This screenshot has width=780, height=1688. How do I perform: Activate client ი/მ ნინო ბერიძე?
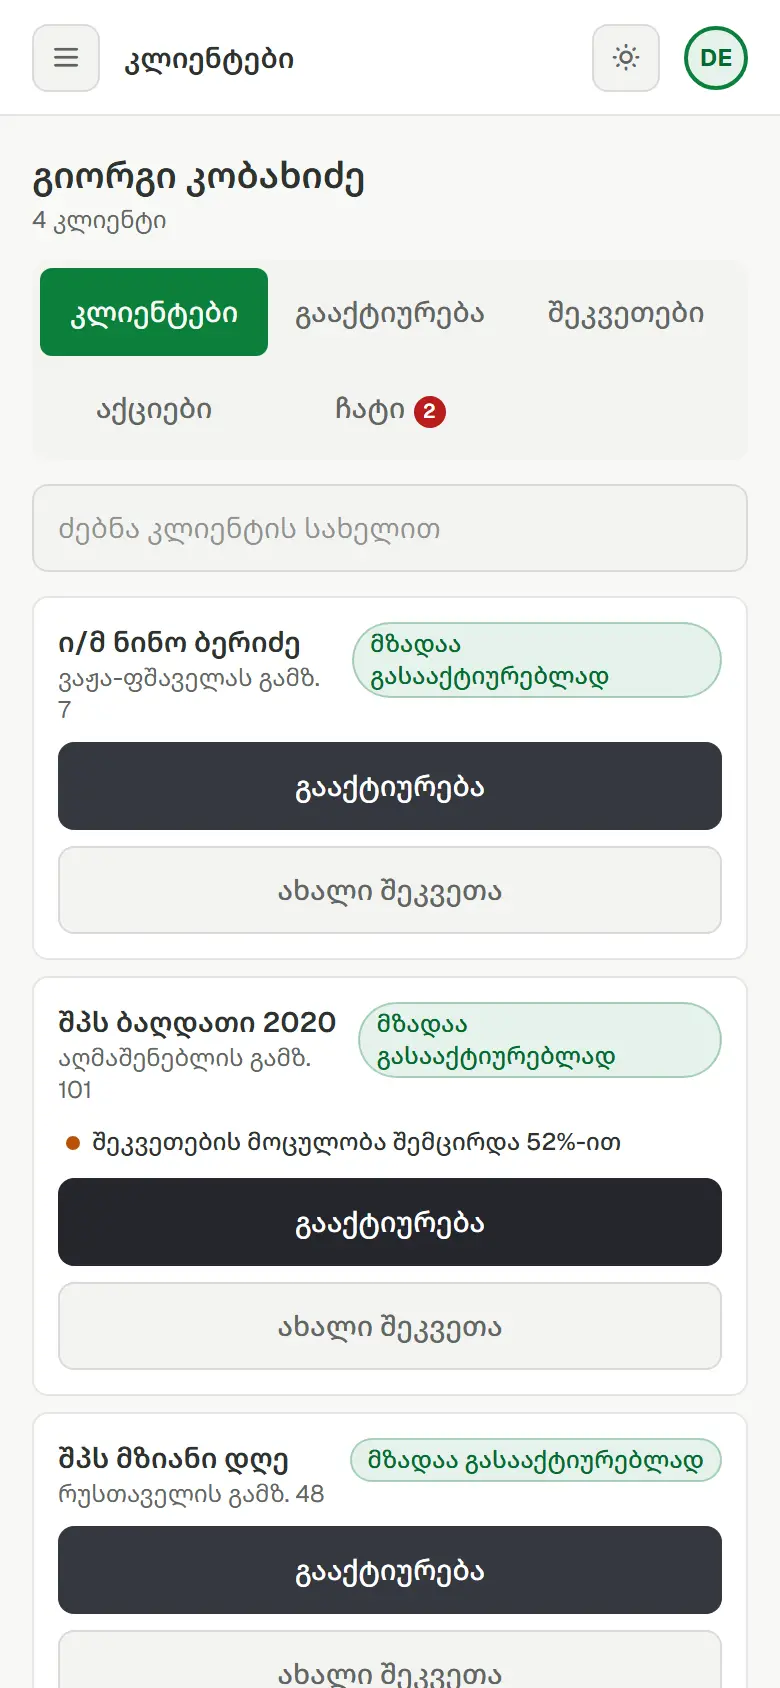390,786
